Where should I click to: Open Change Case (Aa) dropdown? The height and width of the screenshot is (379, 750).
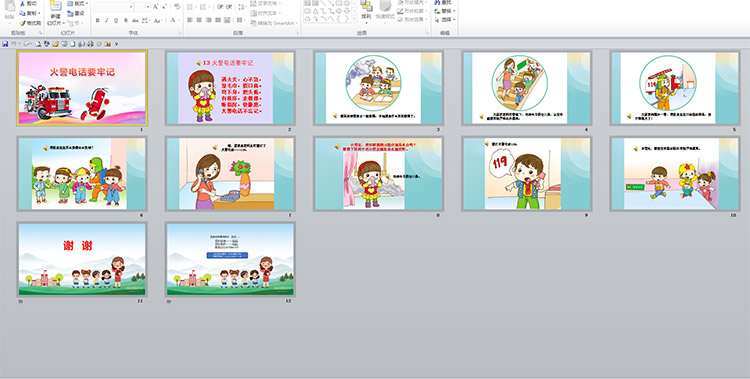[x=158, y=21]
